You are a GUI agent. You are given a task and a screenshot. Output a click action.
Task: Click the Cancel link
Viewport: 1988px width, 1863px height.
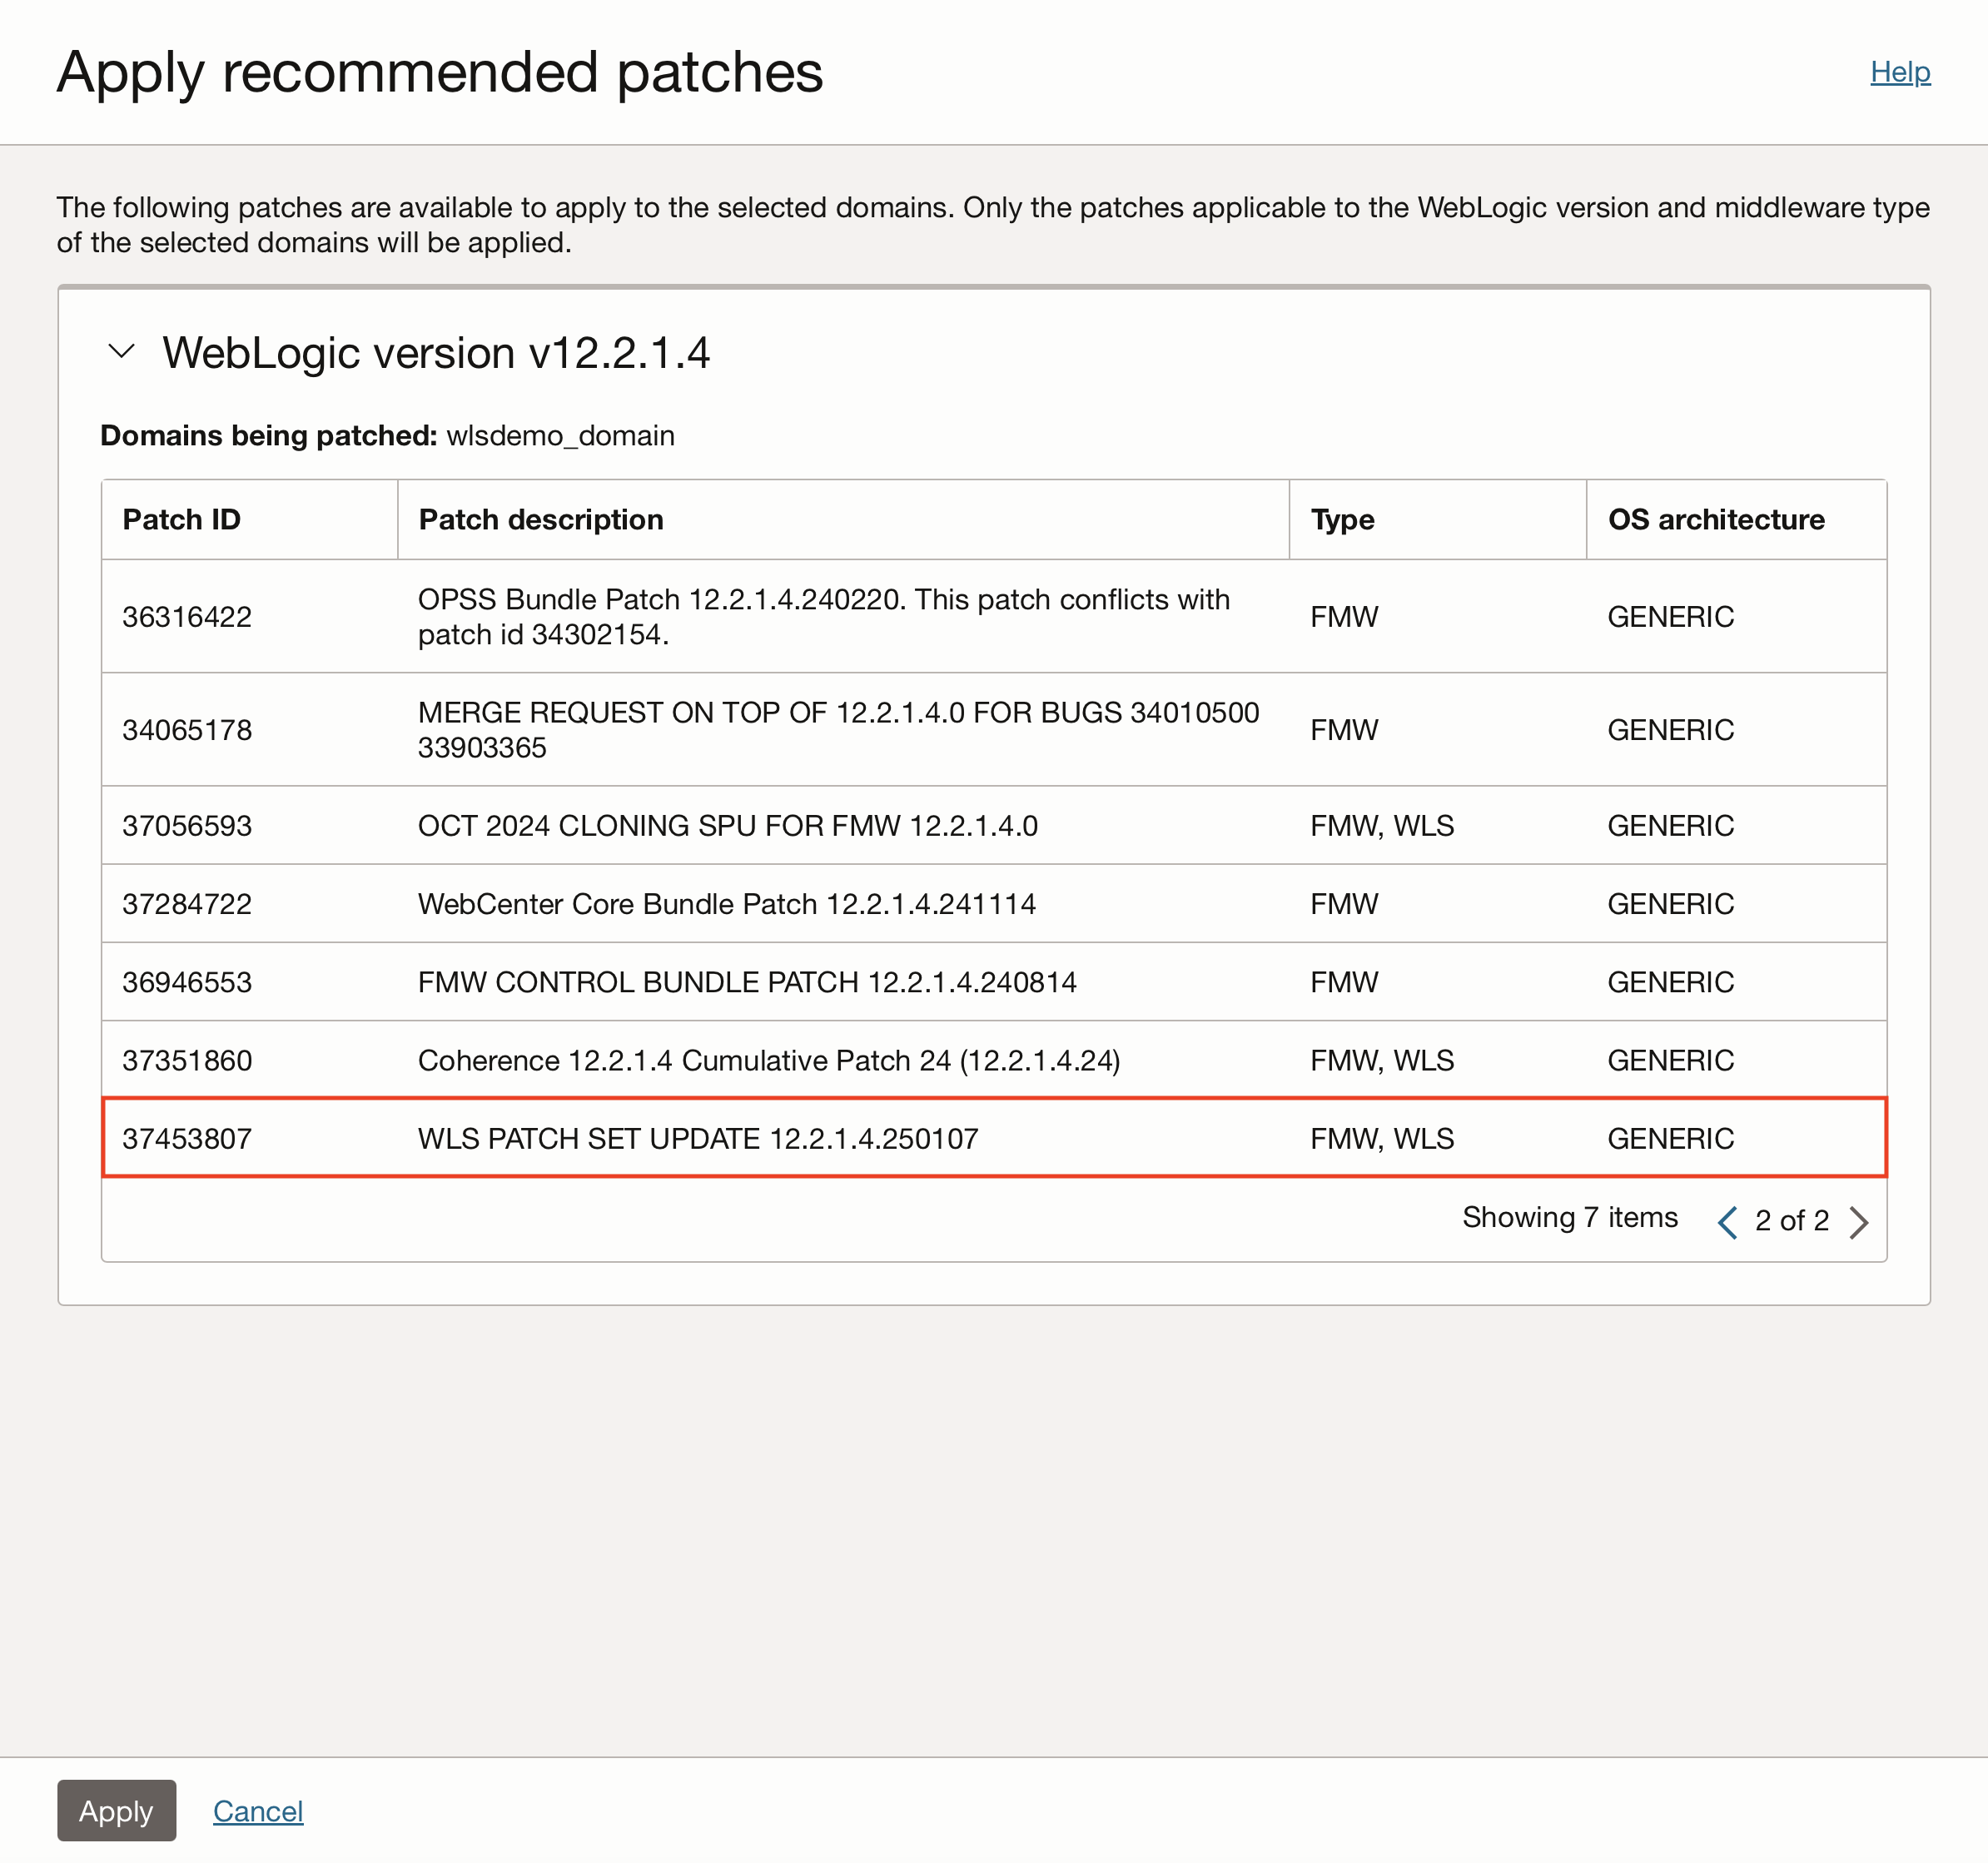click(258, 1811)
